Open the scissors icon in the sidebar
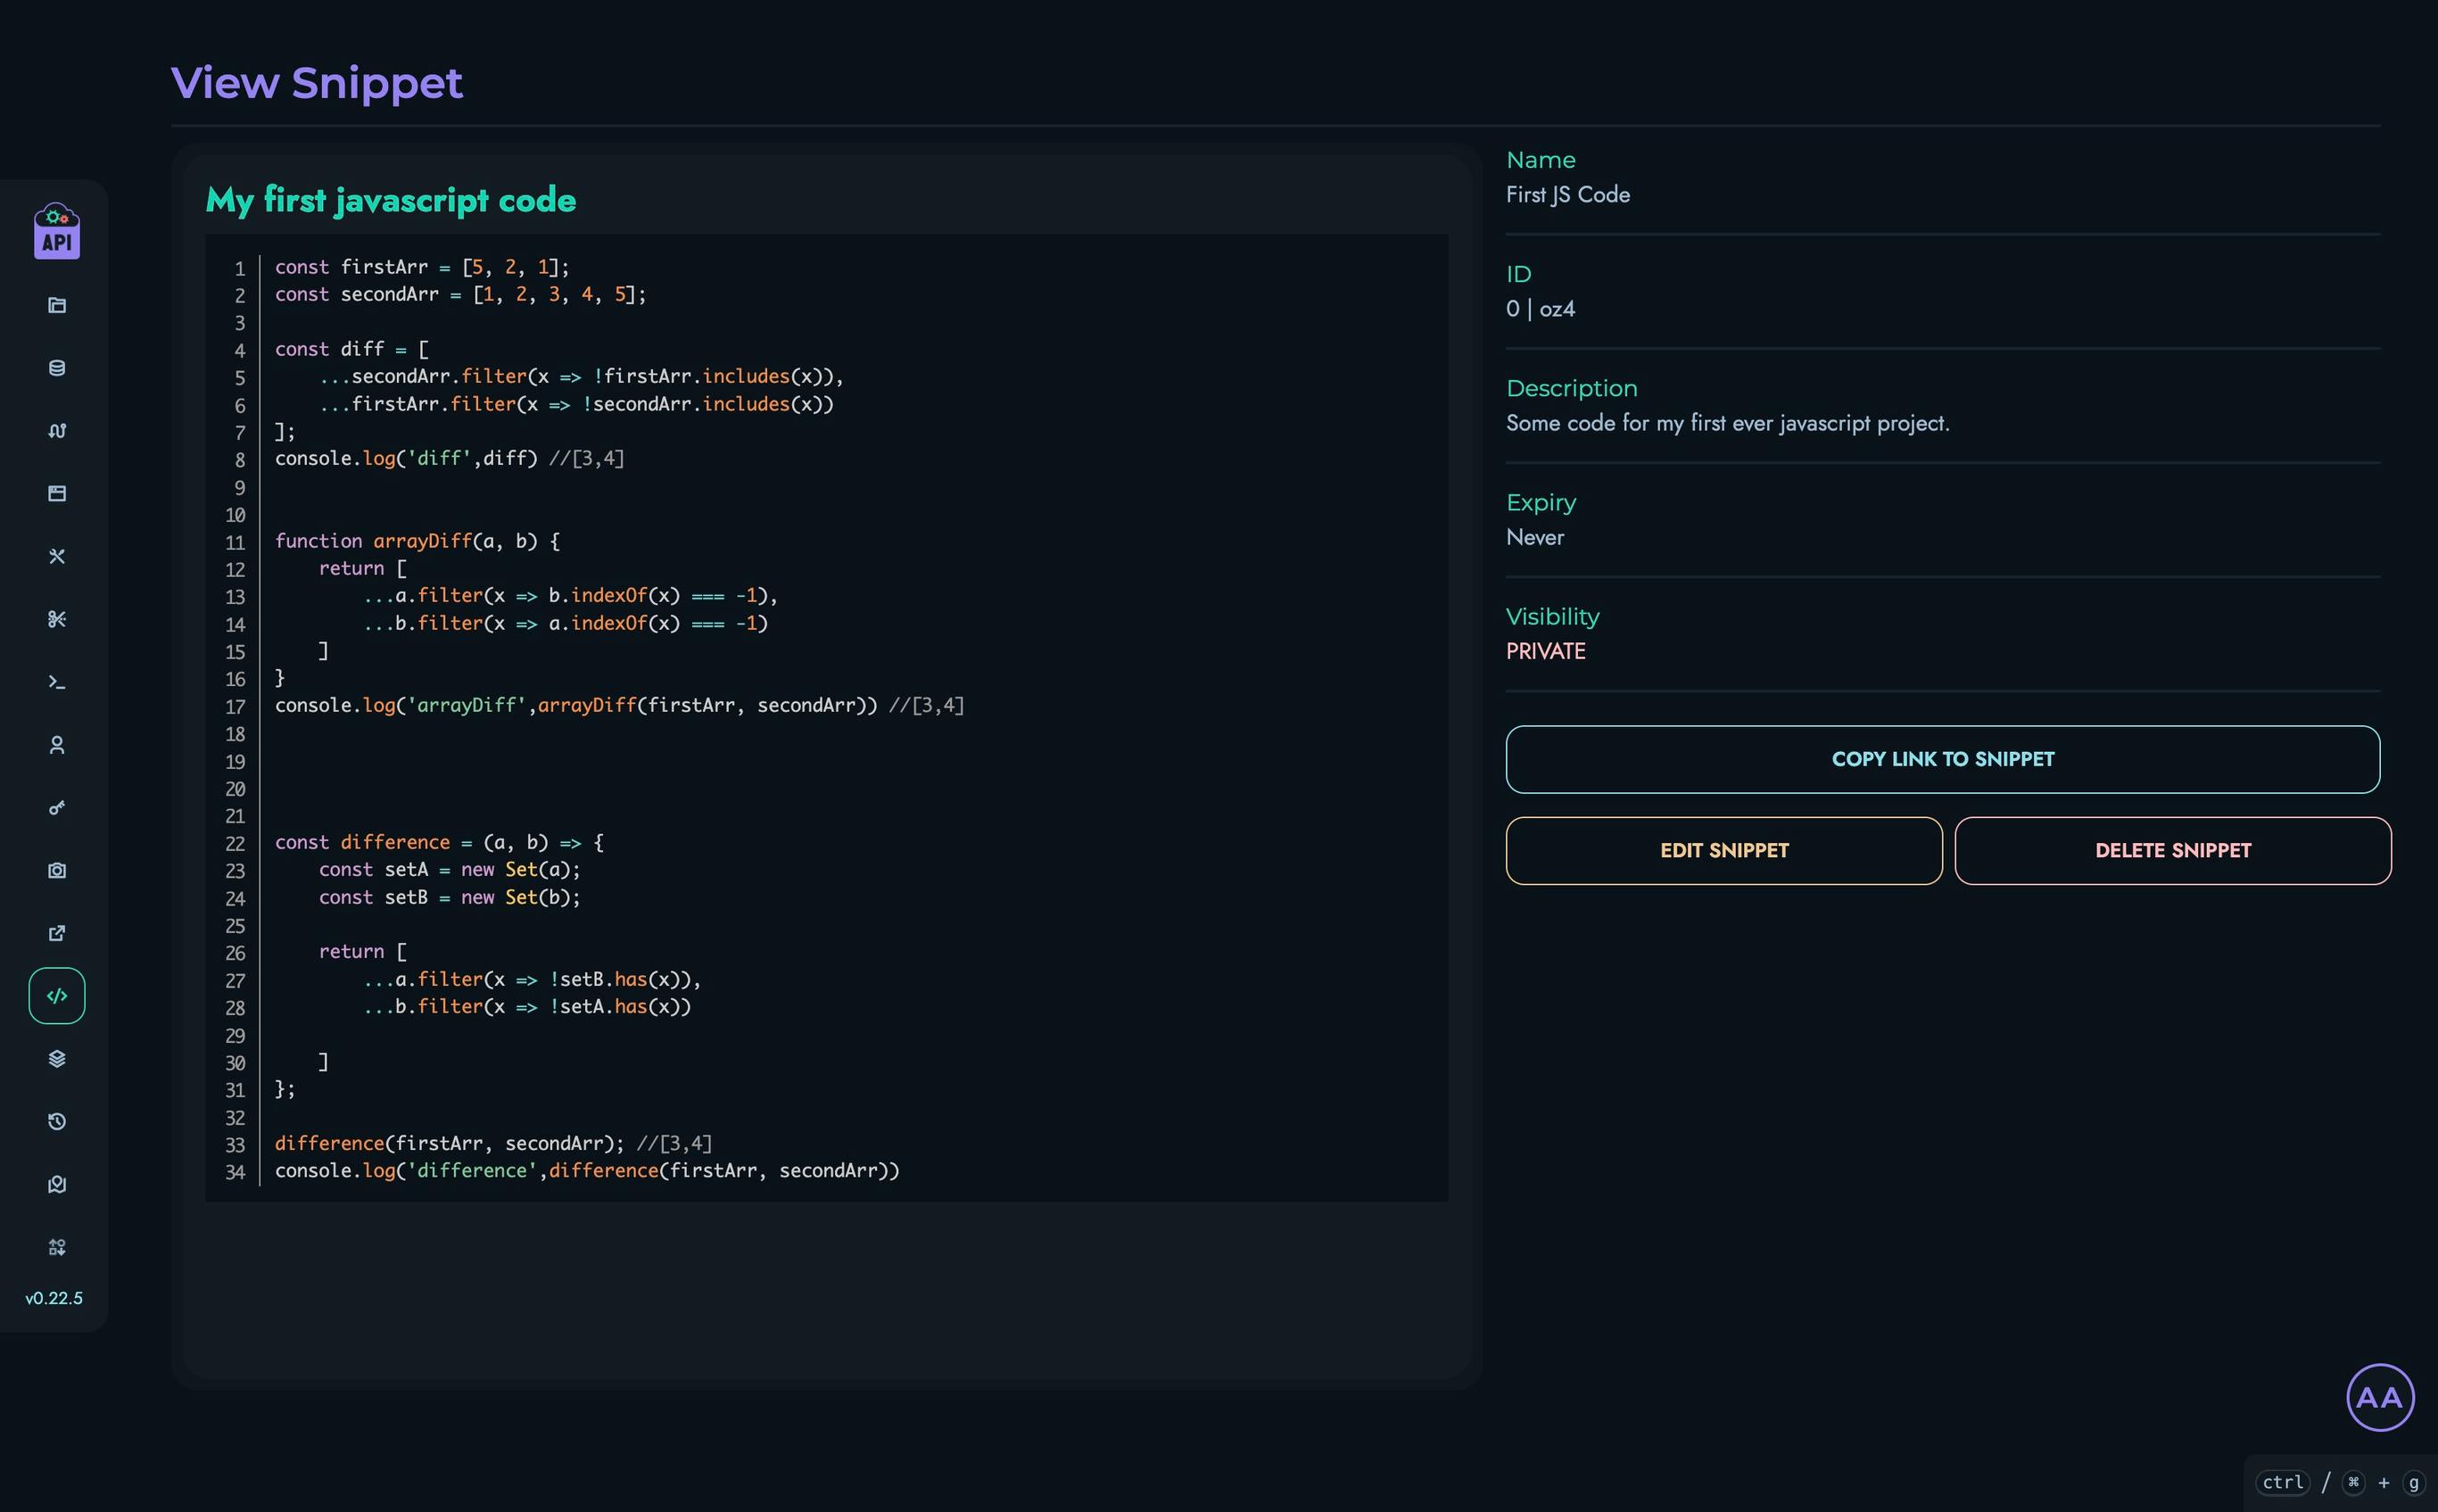 click(x=57, y=619)
